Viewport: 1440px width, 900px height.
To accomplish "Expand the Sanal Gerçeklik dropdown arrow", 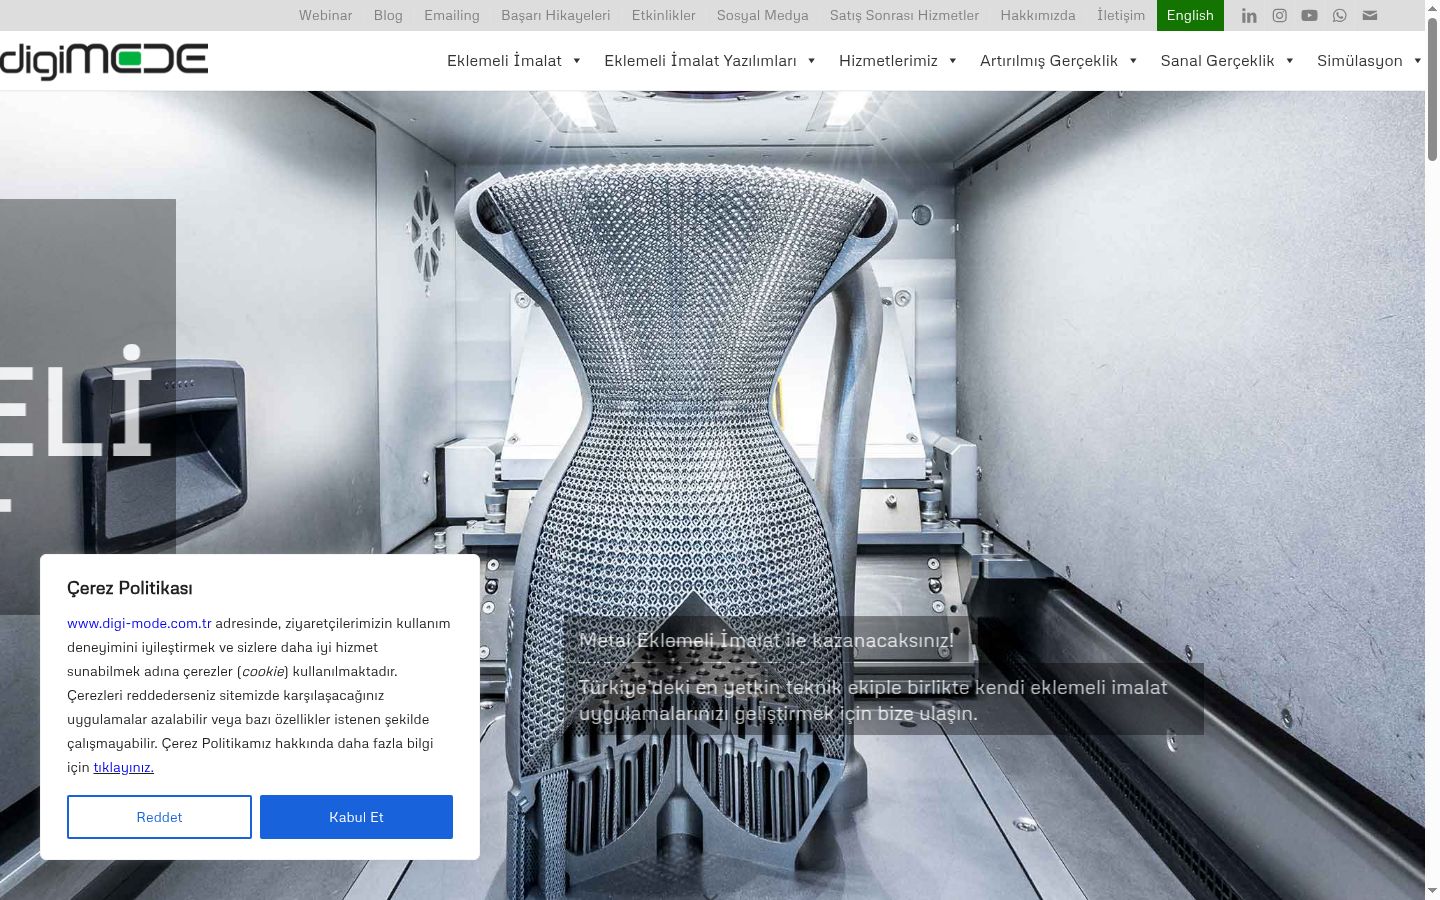I will tap(1290, 61).
